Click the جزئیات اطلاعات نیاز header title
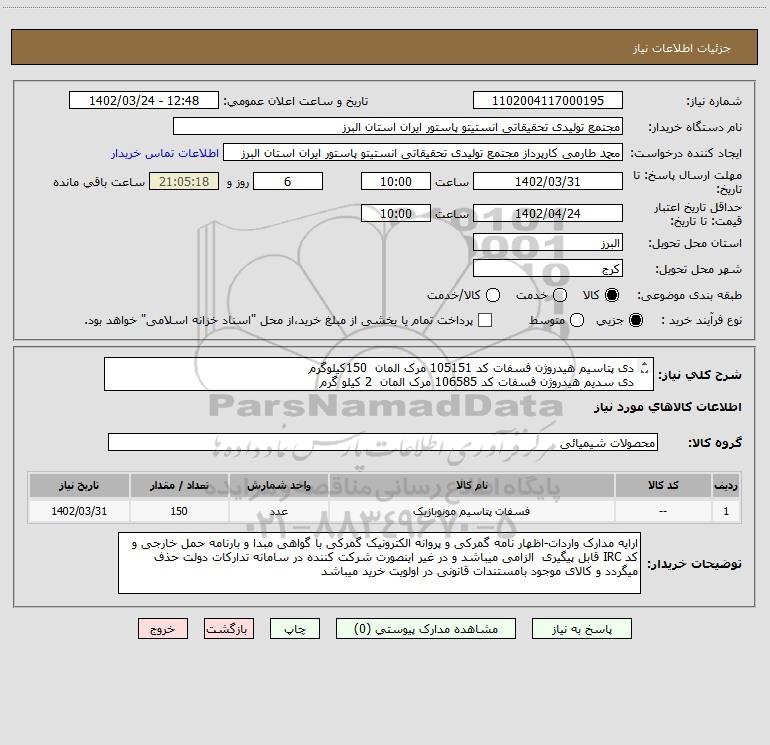Viewport: 770px width, 745px height. (x=681, y=48)
